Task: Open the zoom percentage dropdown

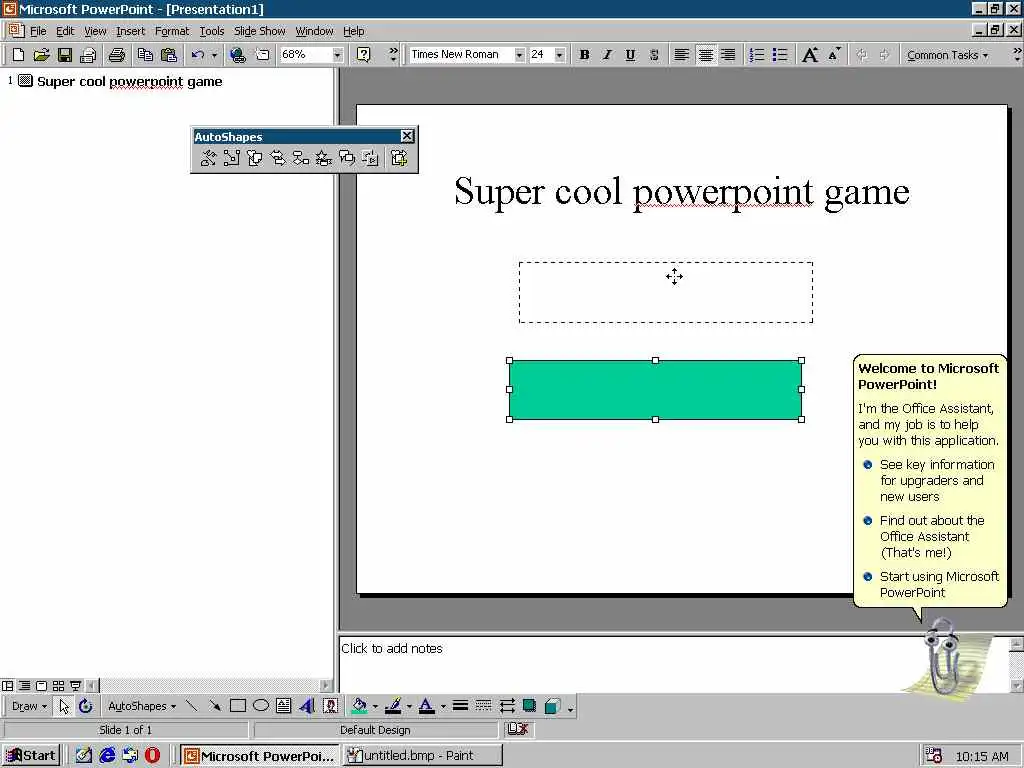Action: coord(337,55)
